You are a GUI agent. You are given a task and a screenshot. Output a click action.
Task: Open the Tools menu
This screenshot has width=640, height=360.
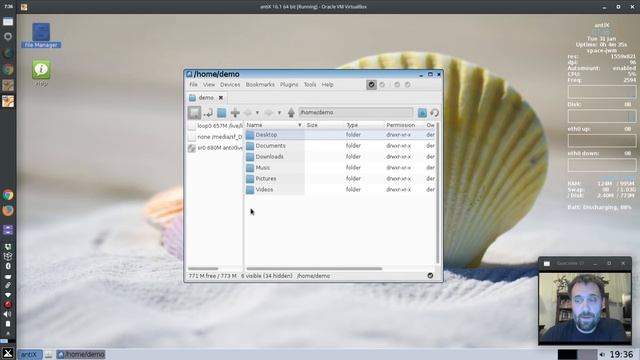[310, 84]
